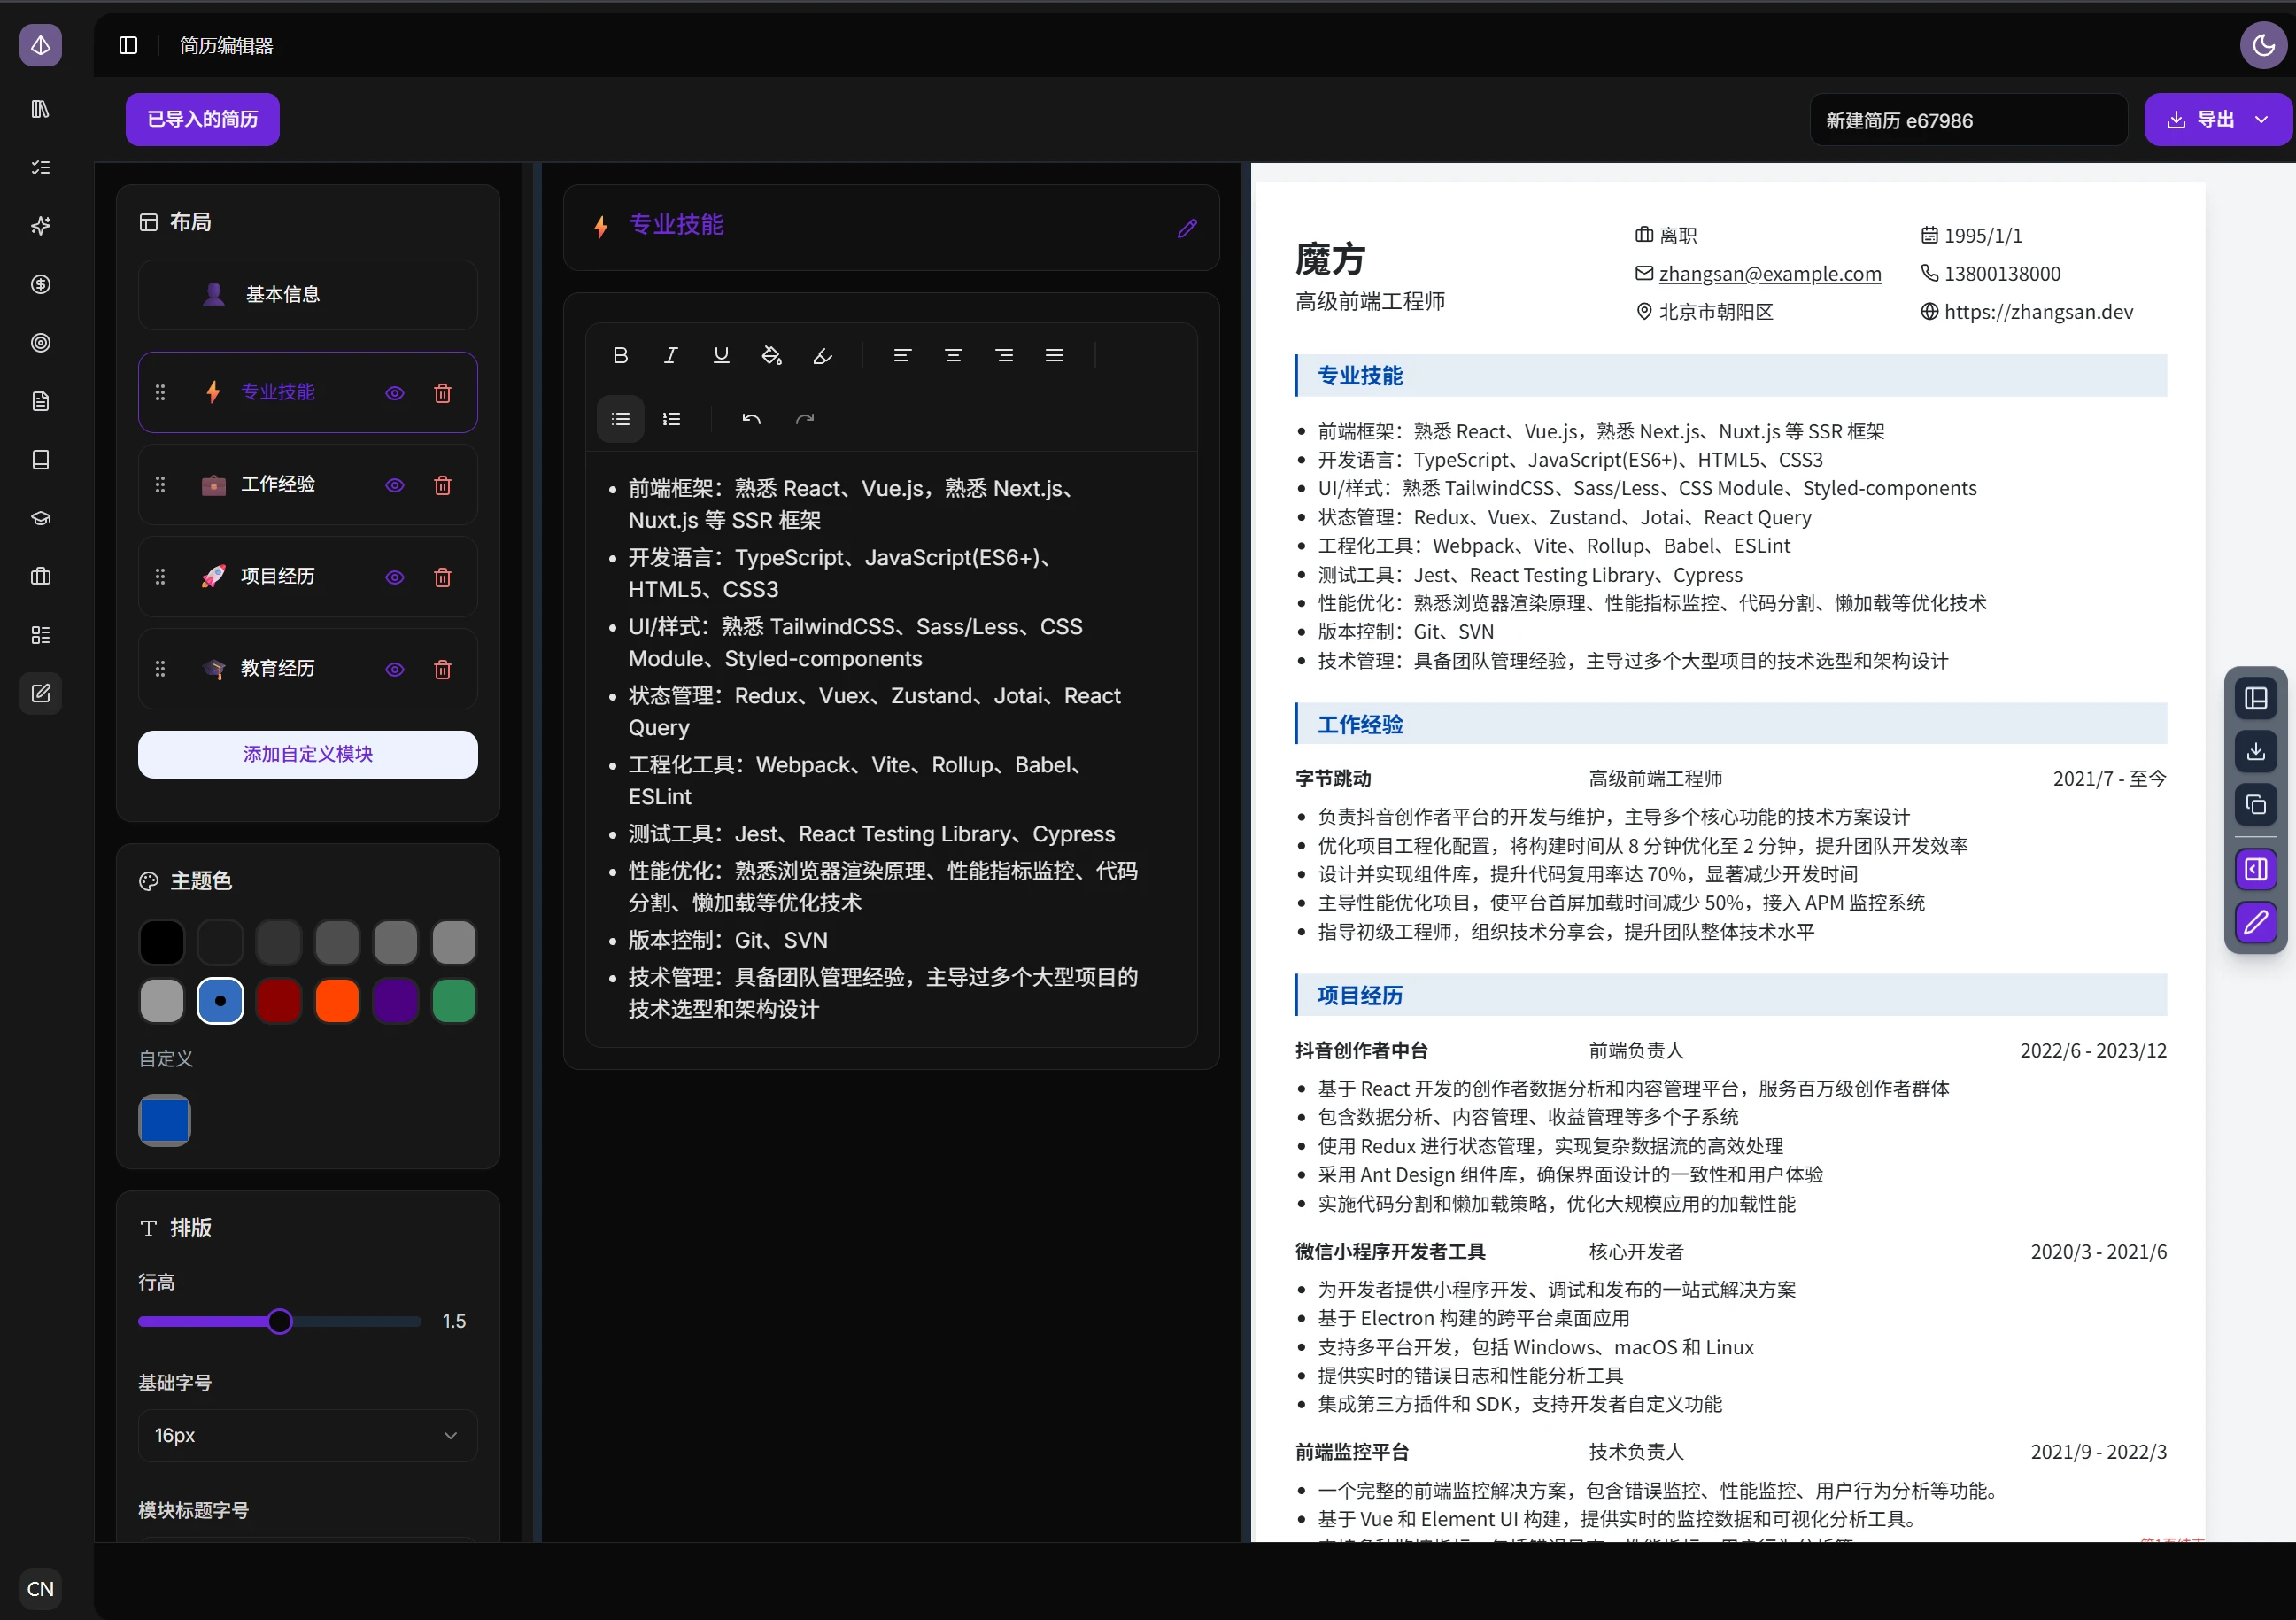Open the checklist icon in left sidebar
This screenshot has height=1620, width=2296.
coord(41,167)
